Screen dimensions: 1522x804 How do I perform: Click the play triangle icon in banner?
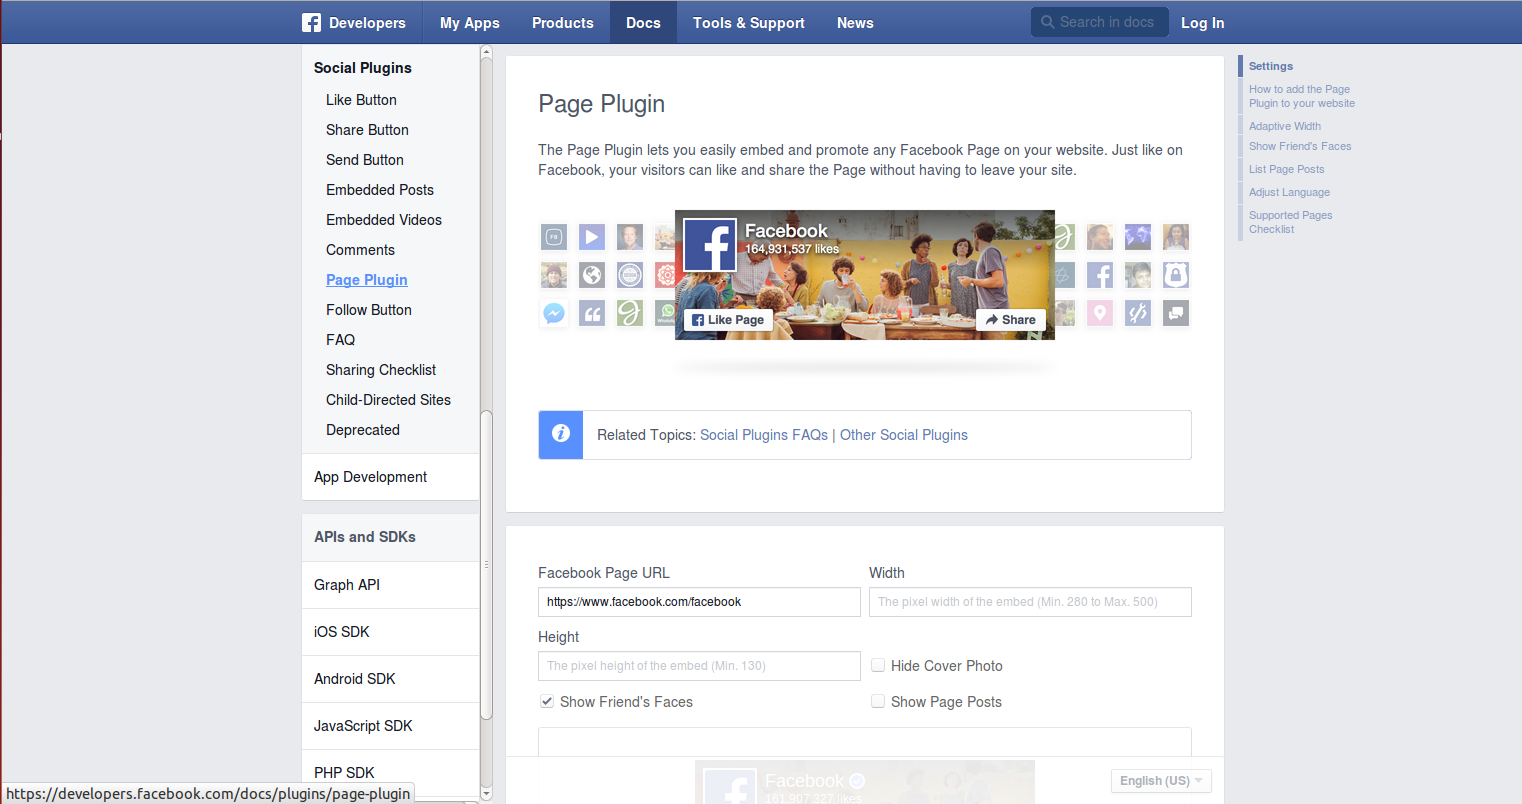(x=592, y=237)
